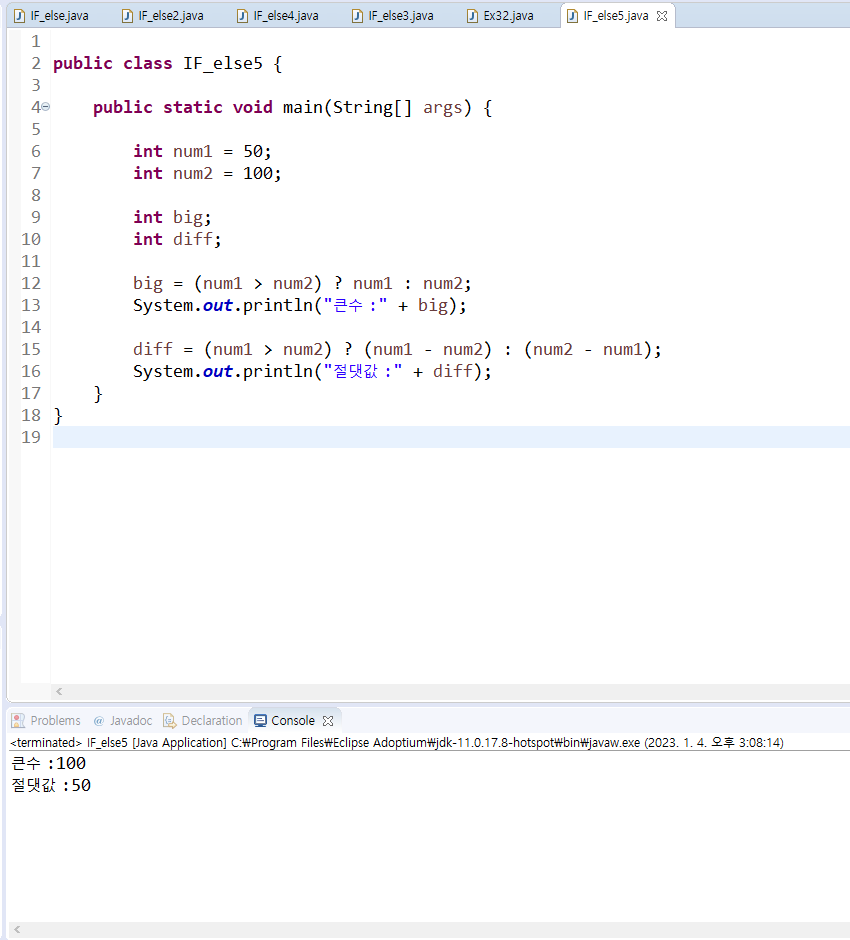
Task: Switch to the IF_else4.java tab
Action: 278,16
